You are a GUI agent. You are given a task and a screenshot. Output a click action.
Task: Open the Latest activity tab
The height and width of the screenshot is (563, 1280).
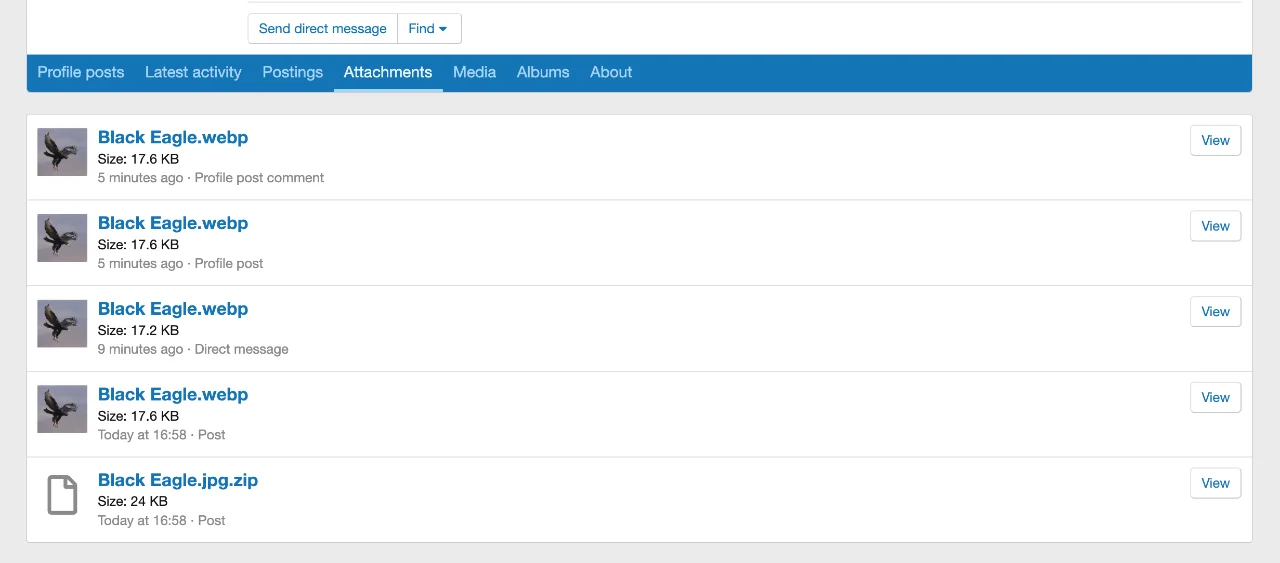pos(193,72)
